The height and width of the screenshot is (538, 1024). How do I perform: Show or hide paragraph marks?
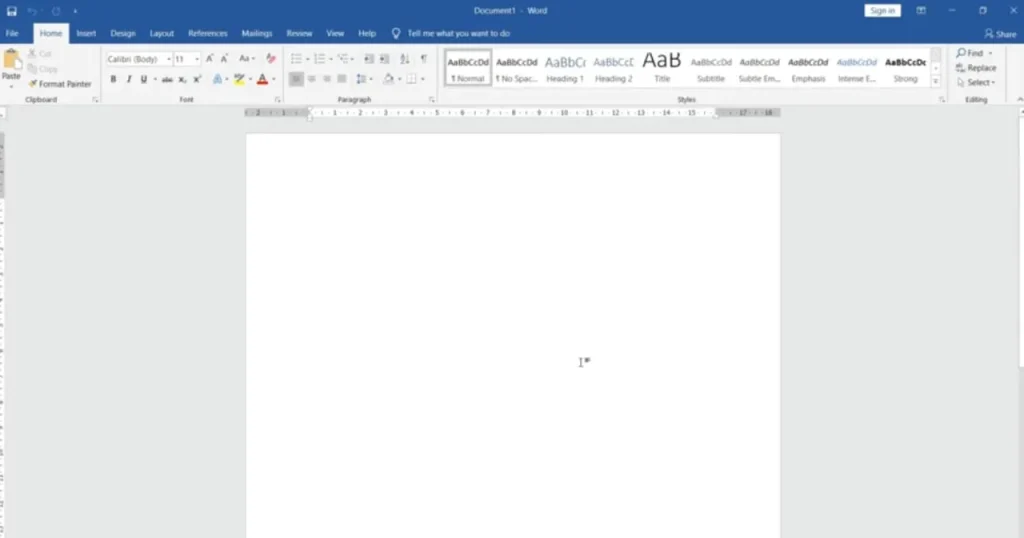click(424, 59)
